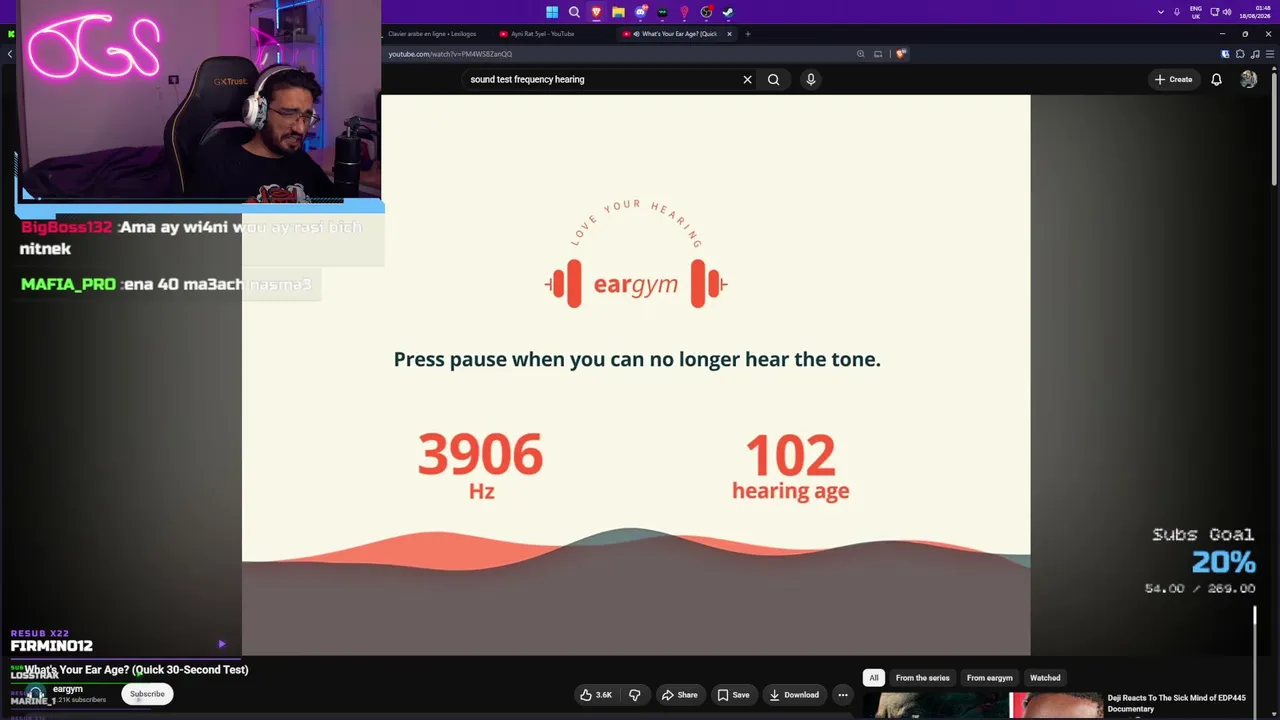This screenshot has height=720, width=1280.
Task: Dislike the ear age video
Action: click(634, 695)
